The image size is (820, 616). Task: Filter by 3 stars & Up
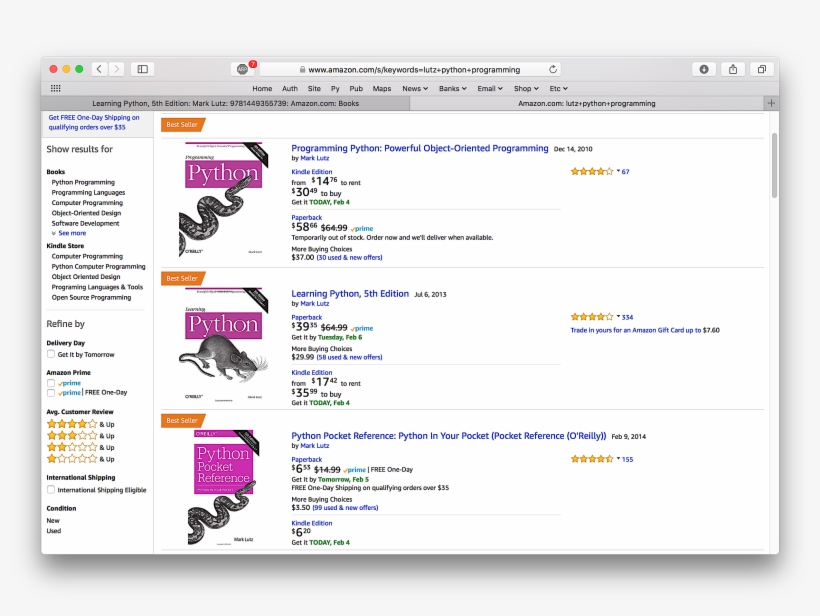click(x=81, y=436)
